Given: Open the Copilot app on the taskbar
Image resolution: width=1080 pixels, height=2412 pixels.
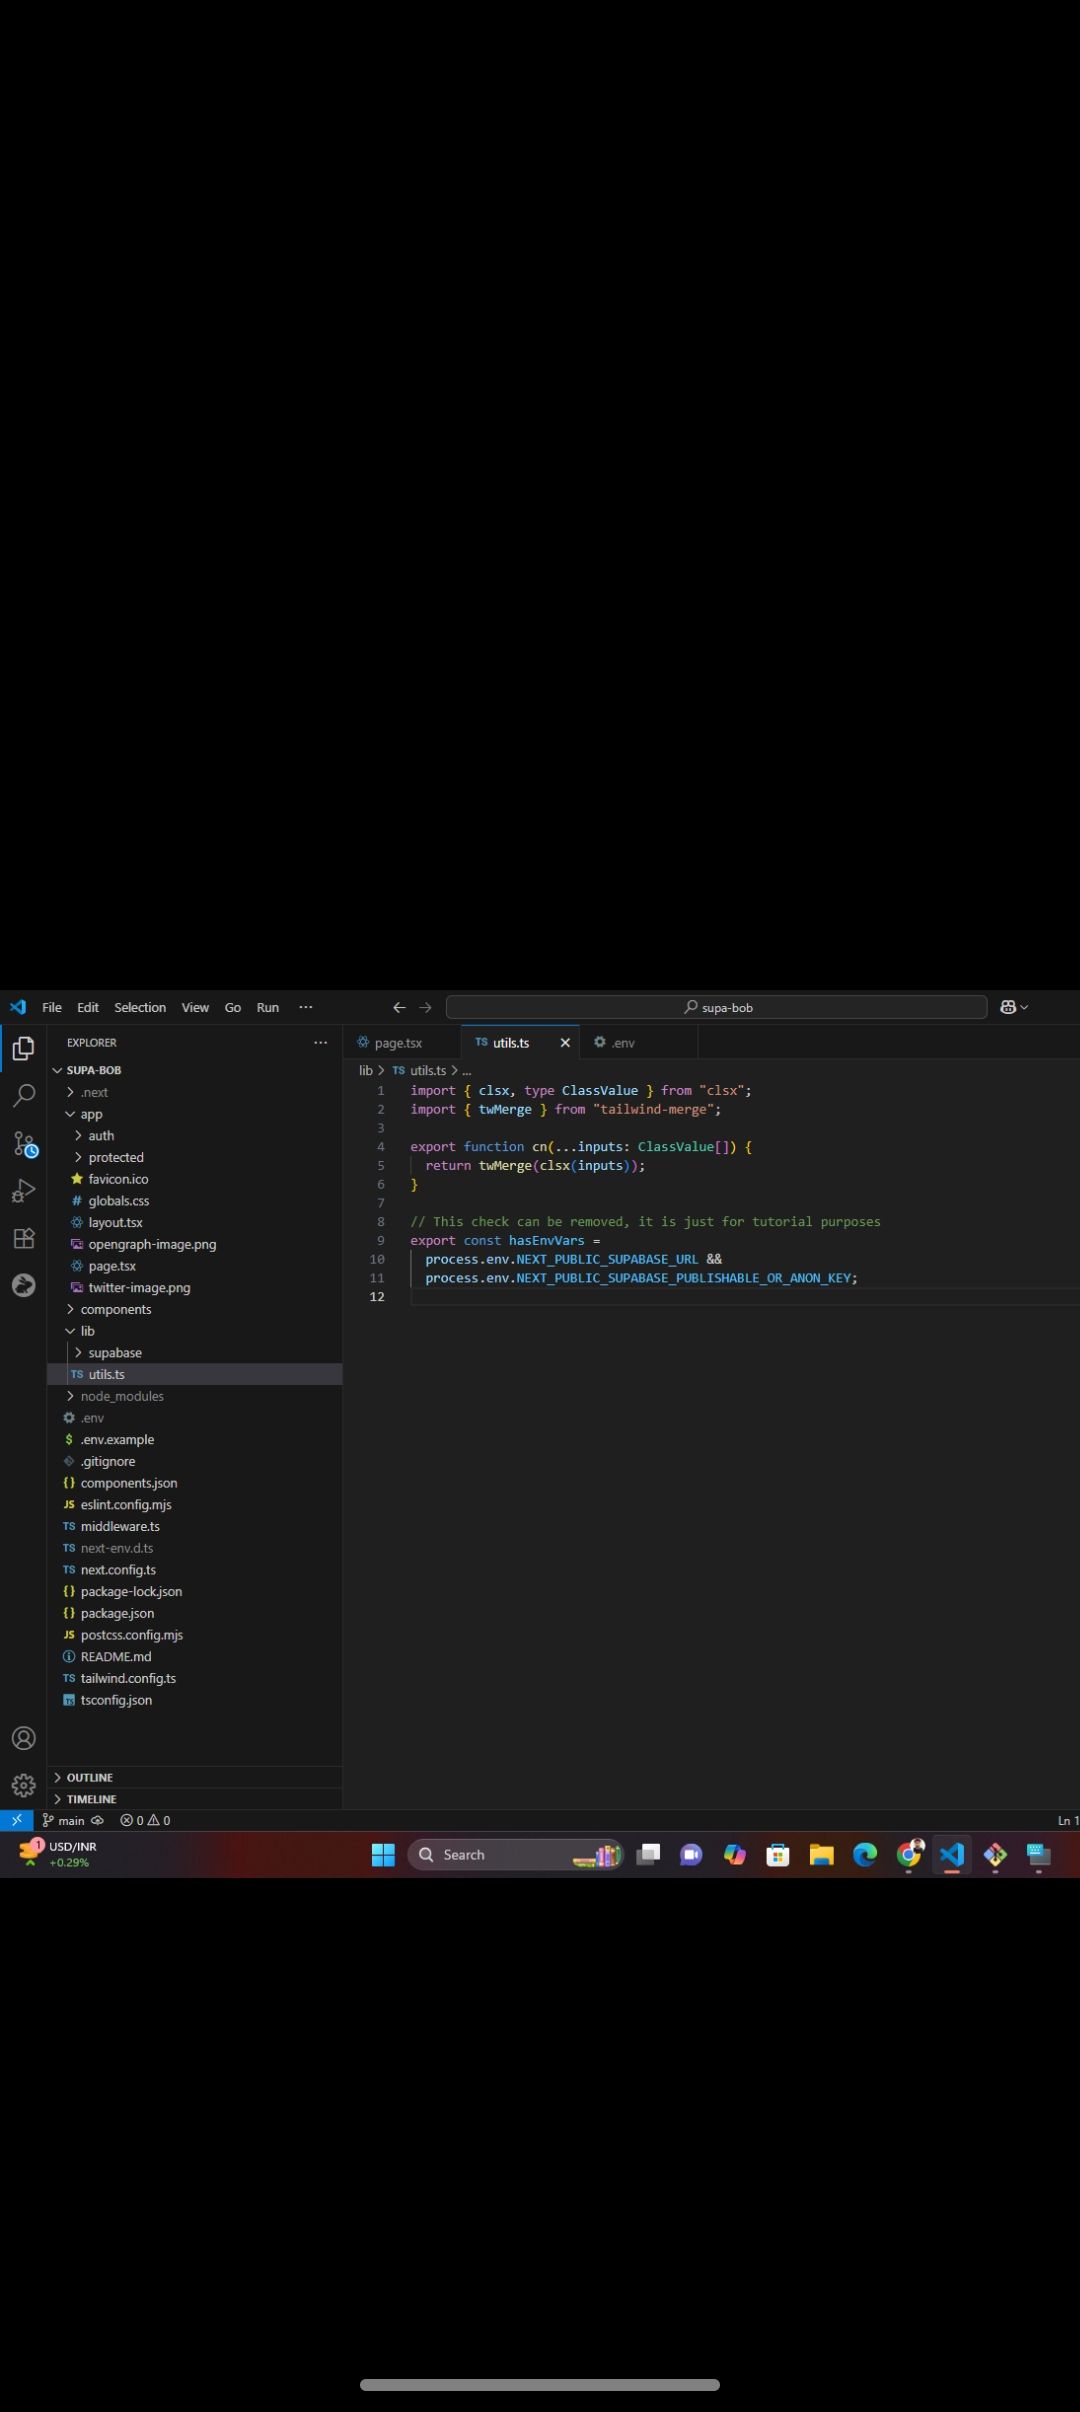Looking at the screenshot, I should click(x=735, y=1855).
